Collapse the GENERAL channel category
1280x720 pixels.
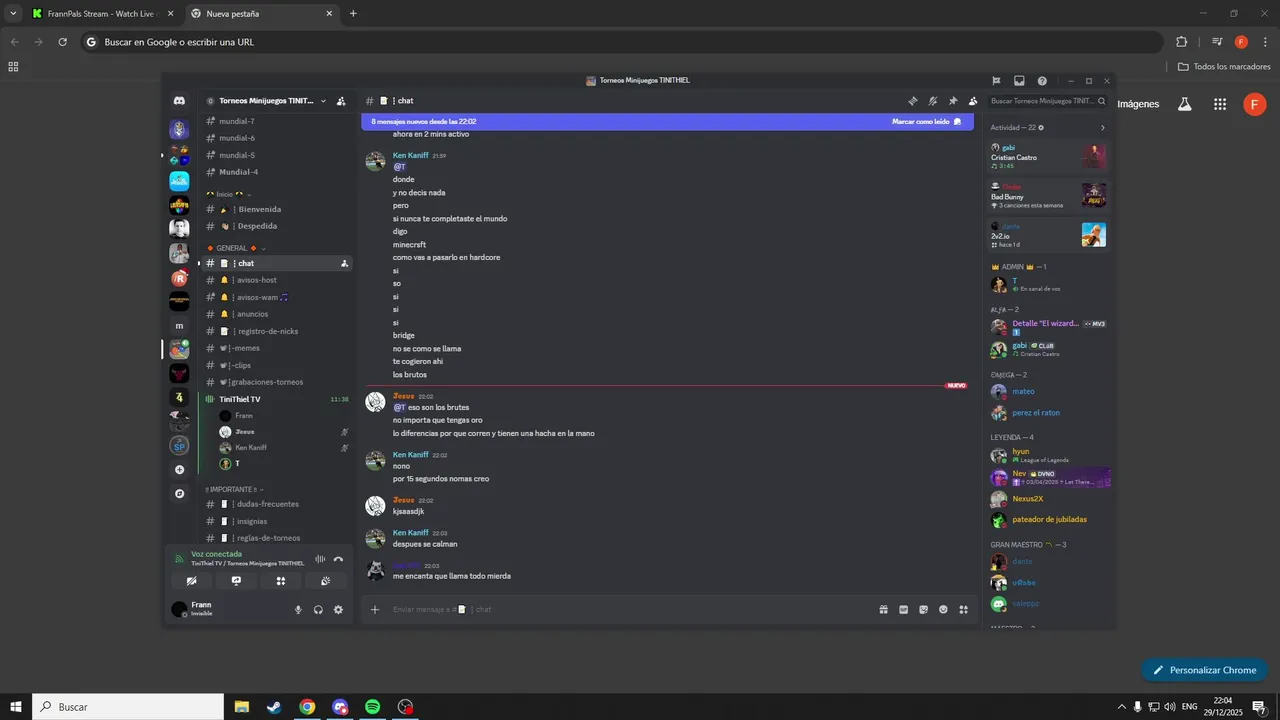[x=236, y=248]
